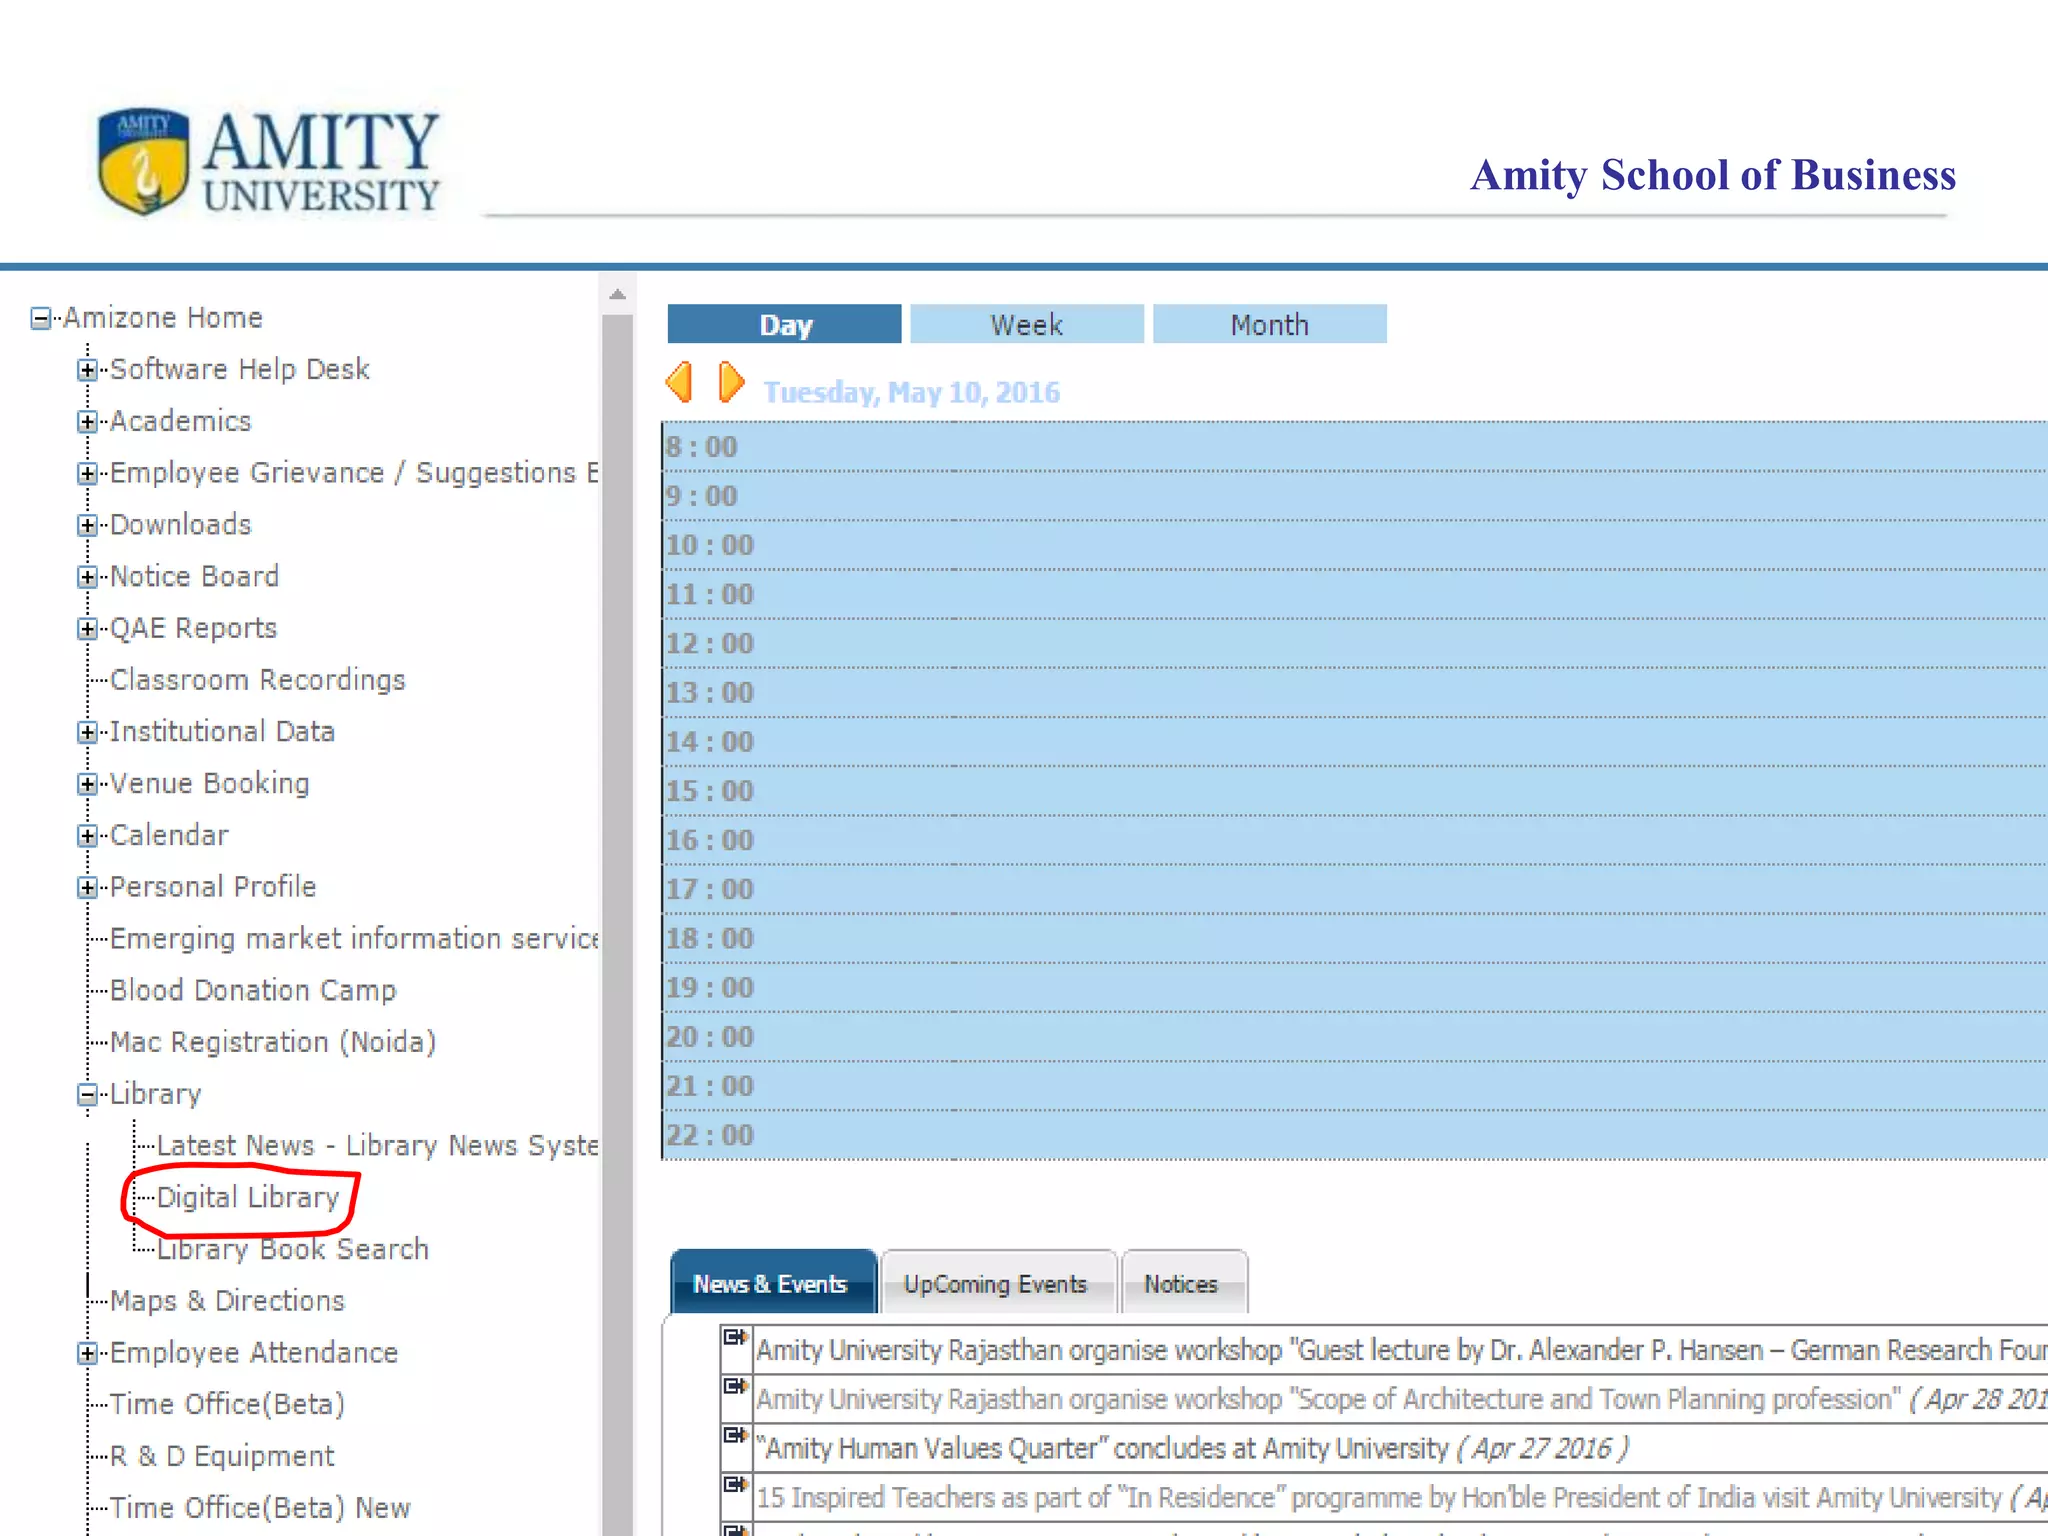The height and width of the screenshot is (1536, 2048).
Task: Click icon beside Amity Human Values Quarter
Action: pos(735,1436)
